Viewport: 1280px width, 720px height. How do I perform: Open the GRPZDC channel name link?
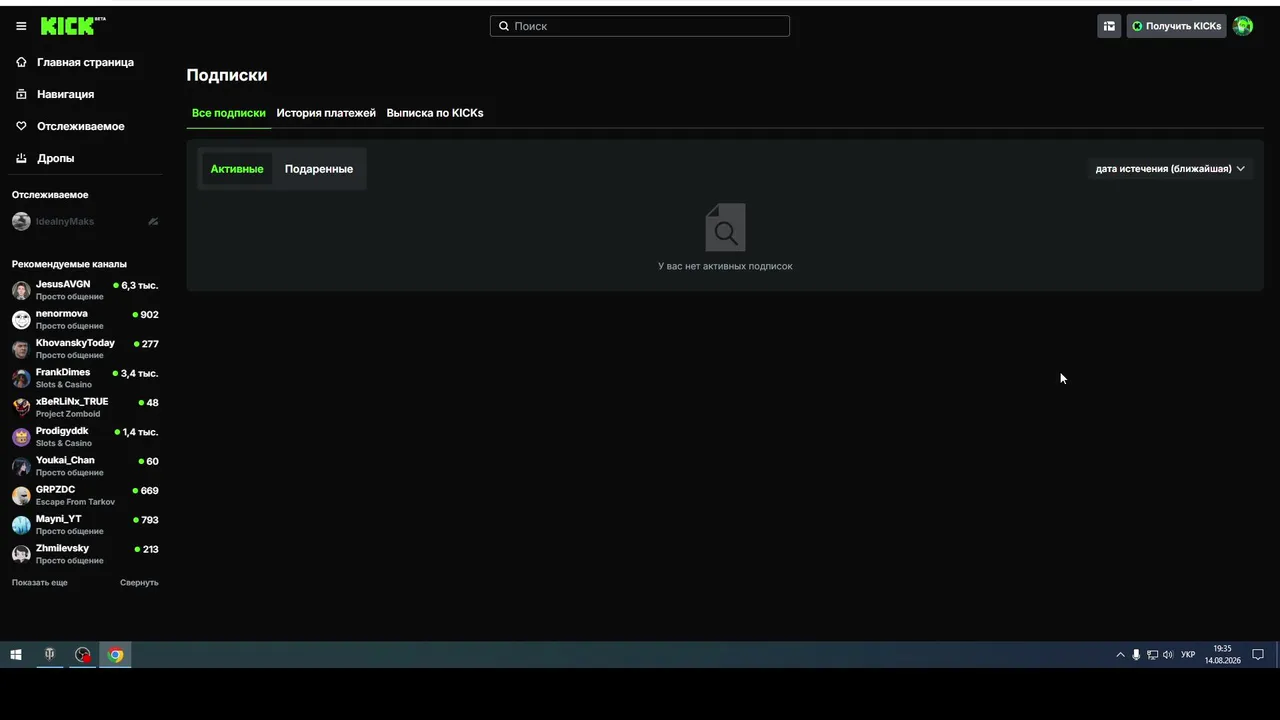point(55,489)
